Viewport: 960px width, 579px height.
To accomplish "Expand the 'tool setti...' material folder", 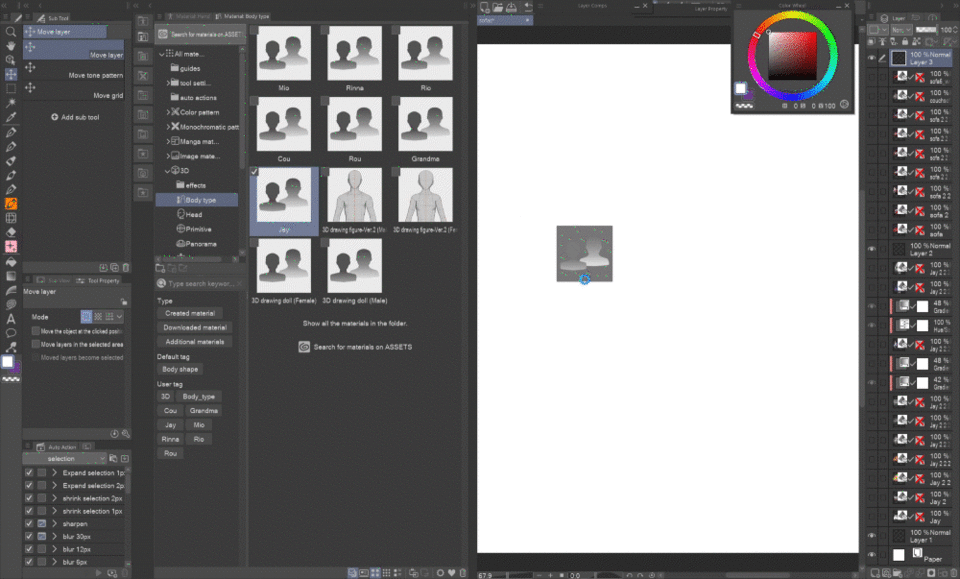I will (168, 83).
